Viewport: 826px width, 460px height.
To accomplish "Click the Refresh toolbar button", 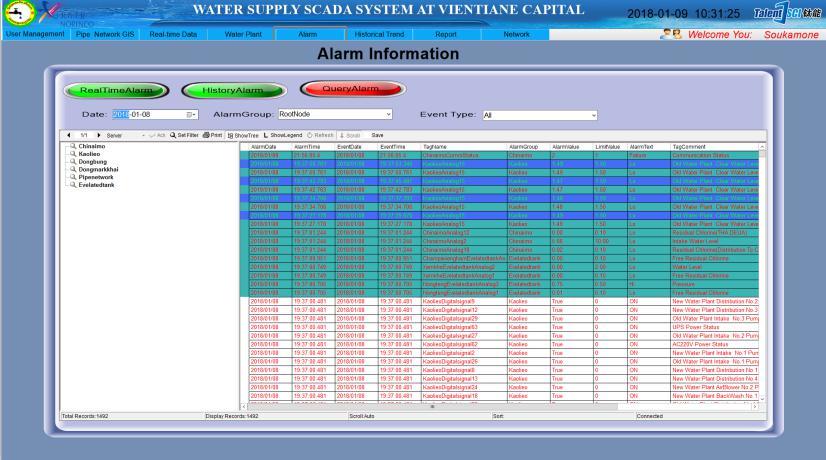I will [320, 135].
